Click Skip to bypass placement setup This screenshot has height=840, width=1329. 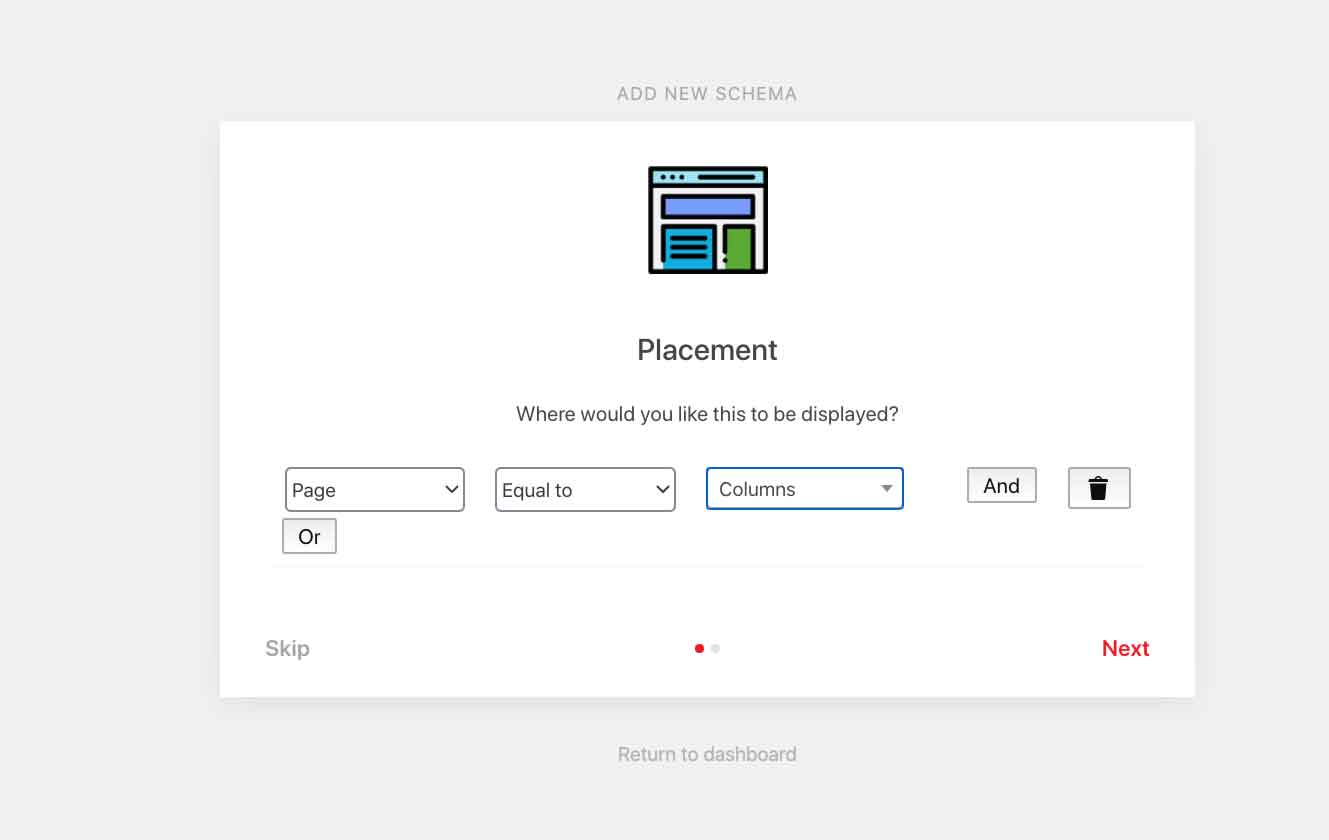(287, 648)
